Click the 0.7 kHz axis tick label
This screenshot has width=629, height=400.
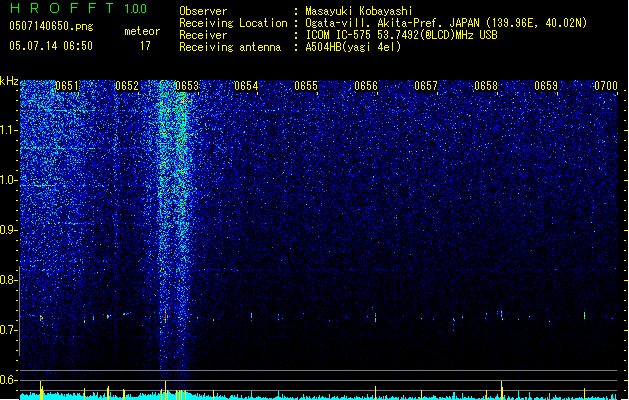pos(8,330)
